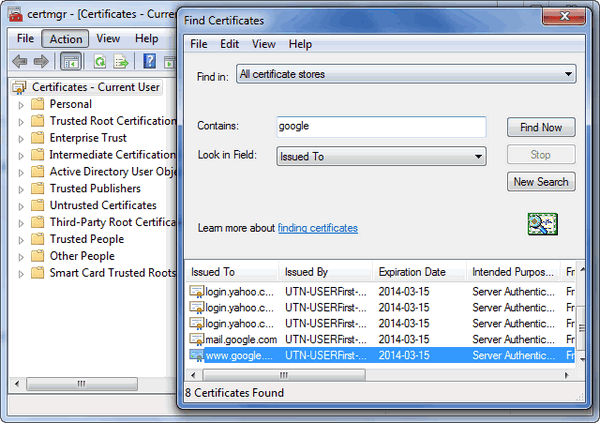
Task: Click results scrollbar right arrow
Action: 567,375
